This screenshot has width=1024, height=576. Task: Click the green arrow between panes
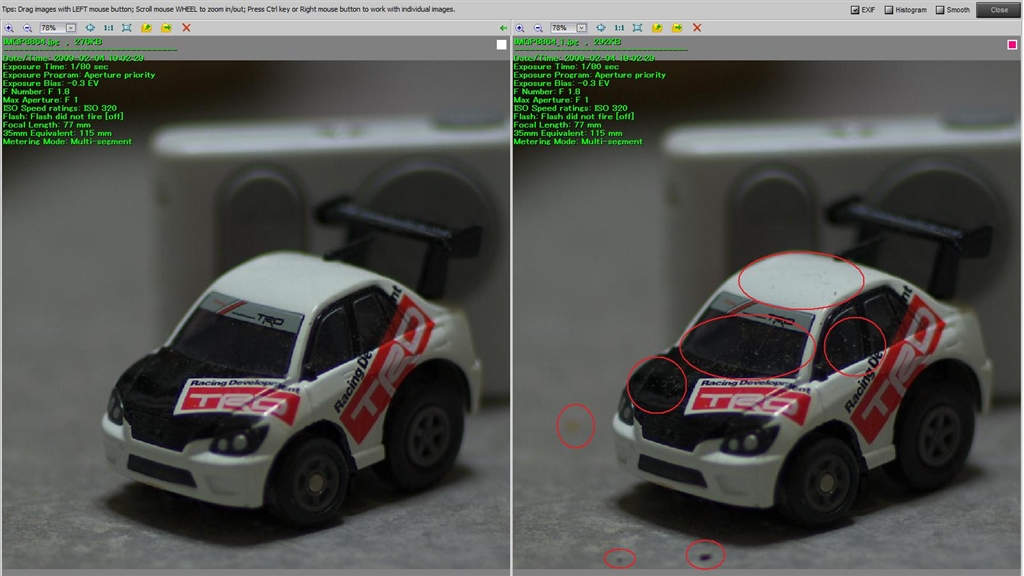tap(503, 28)
